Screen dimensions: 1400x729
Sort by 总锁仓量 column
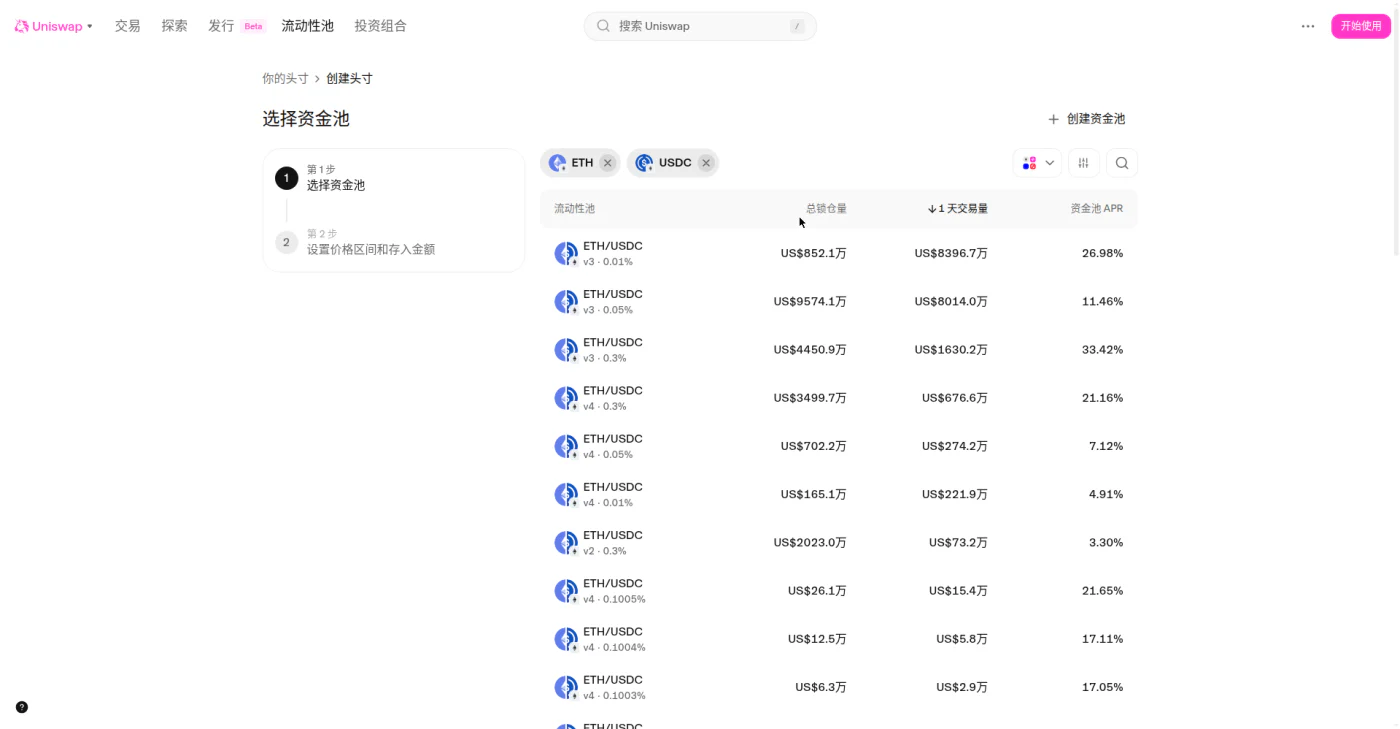pos(826,209)
